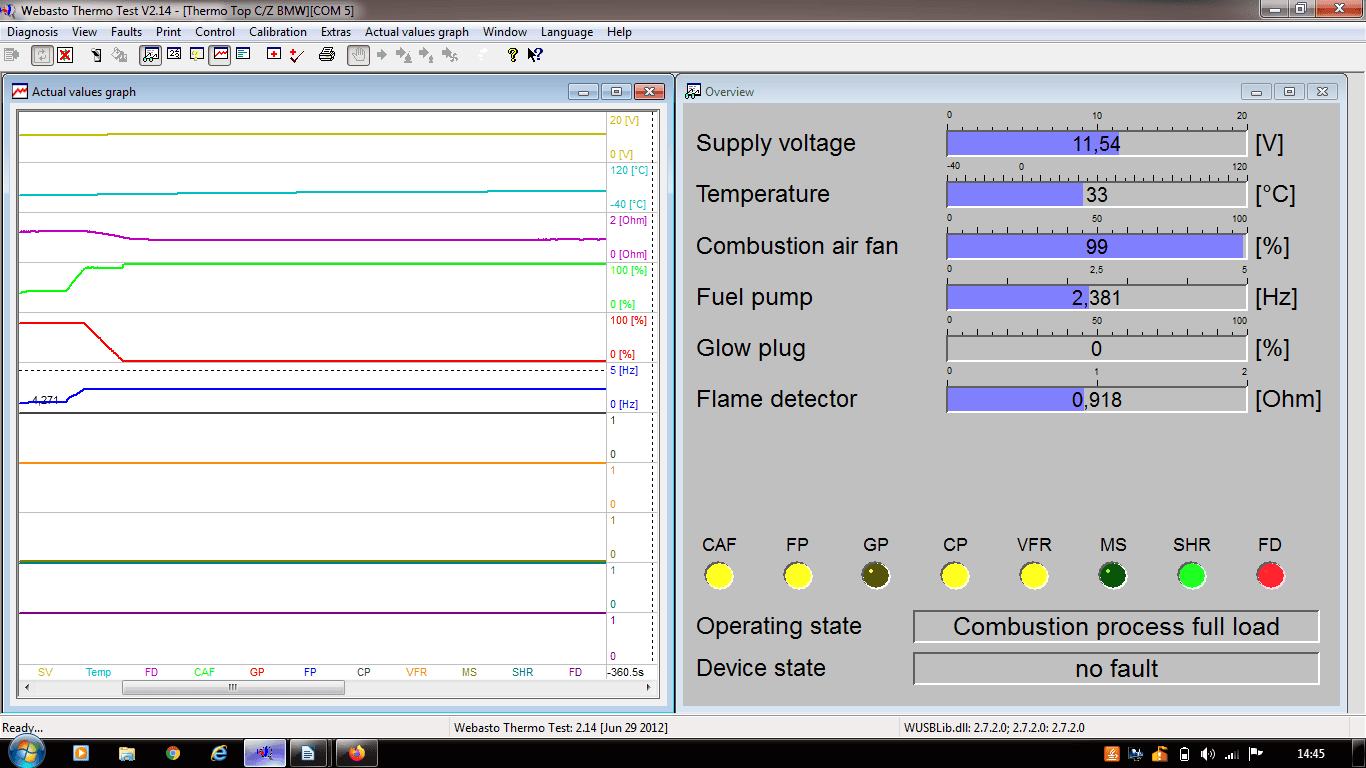Click the GP status LED
Screen dimensions: 1366x768
[x=876, y=576]
